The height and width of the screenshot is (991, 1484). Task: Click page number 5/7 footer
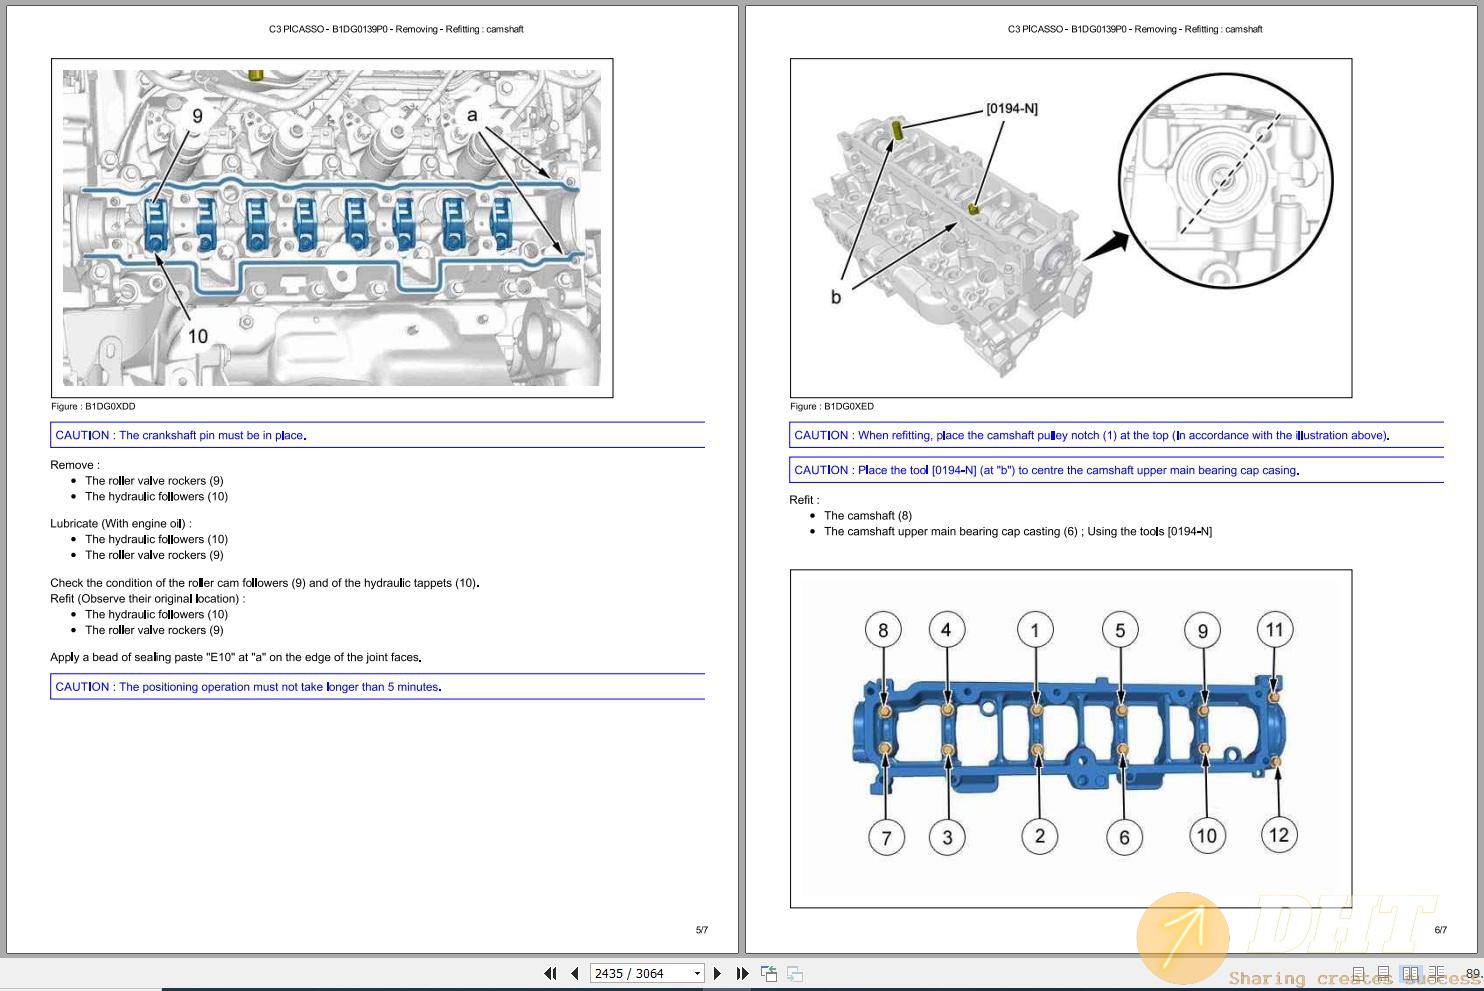702,930
